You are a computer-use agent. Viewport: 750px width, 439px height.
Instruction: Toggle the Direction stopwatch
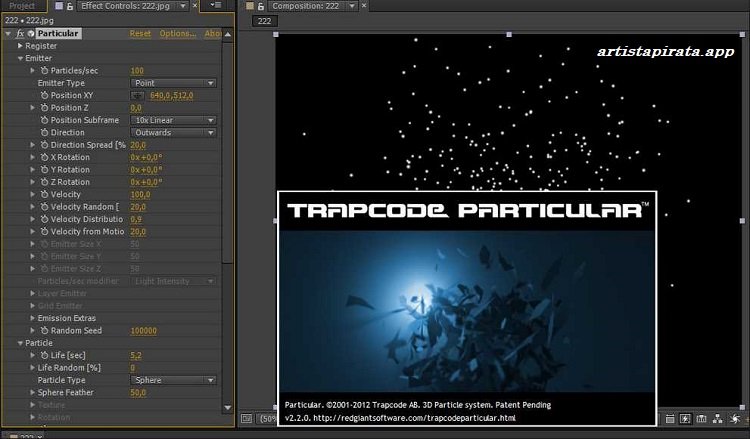coord(44,132)
